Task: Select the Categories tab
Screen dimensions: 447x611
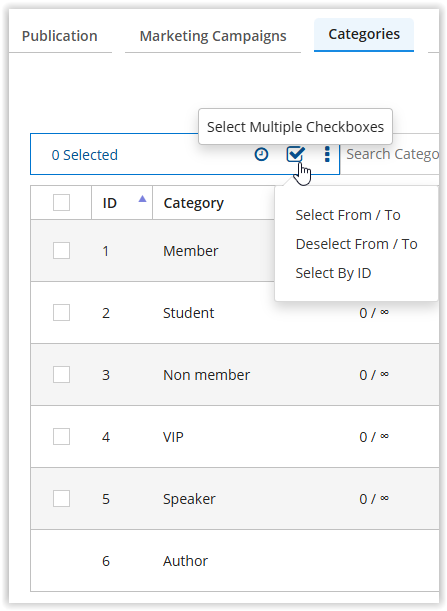Action: point(364,34)
